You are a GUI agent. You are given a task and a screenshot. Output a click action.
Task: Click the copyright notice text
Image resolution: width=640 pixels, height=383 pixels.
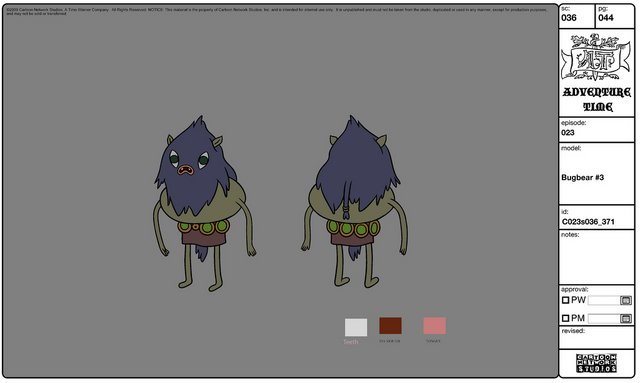(x=277, y=11)
